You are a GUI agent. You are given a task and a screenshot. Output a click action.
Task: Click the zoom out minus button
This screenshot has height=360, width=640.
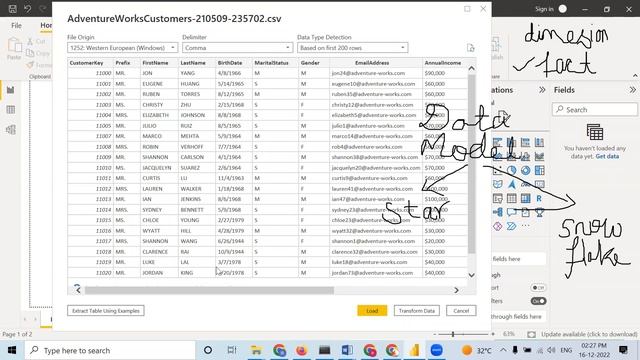(435, 334)
